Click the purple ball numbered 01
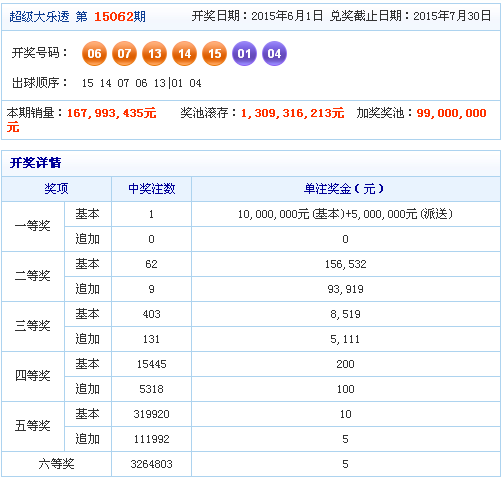 244,53
